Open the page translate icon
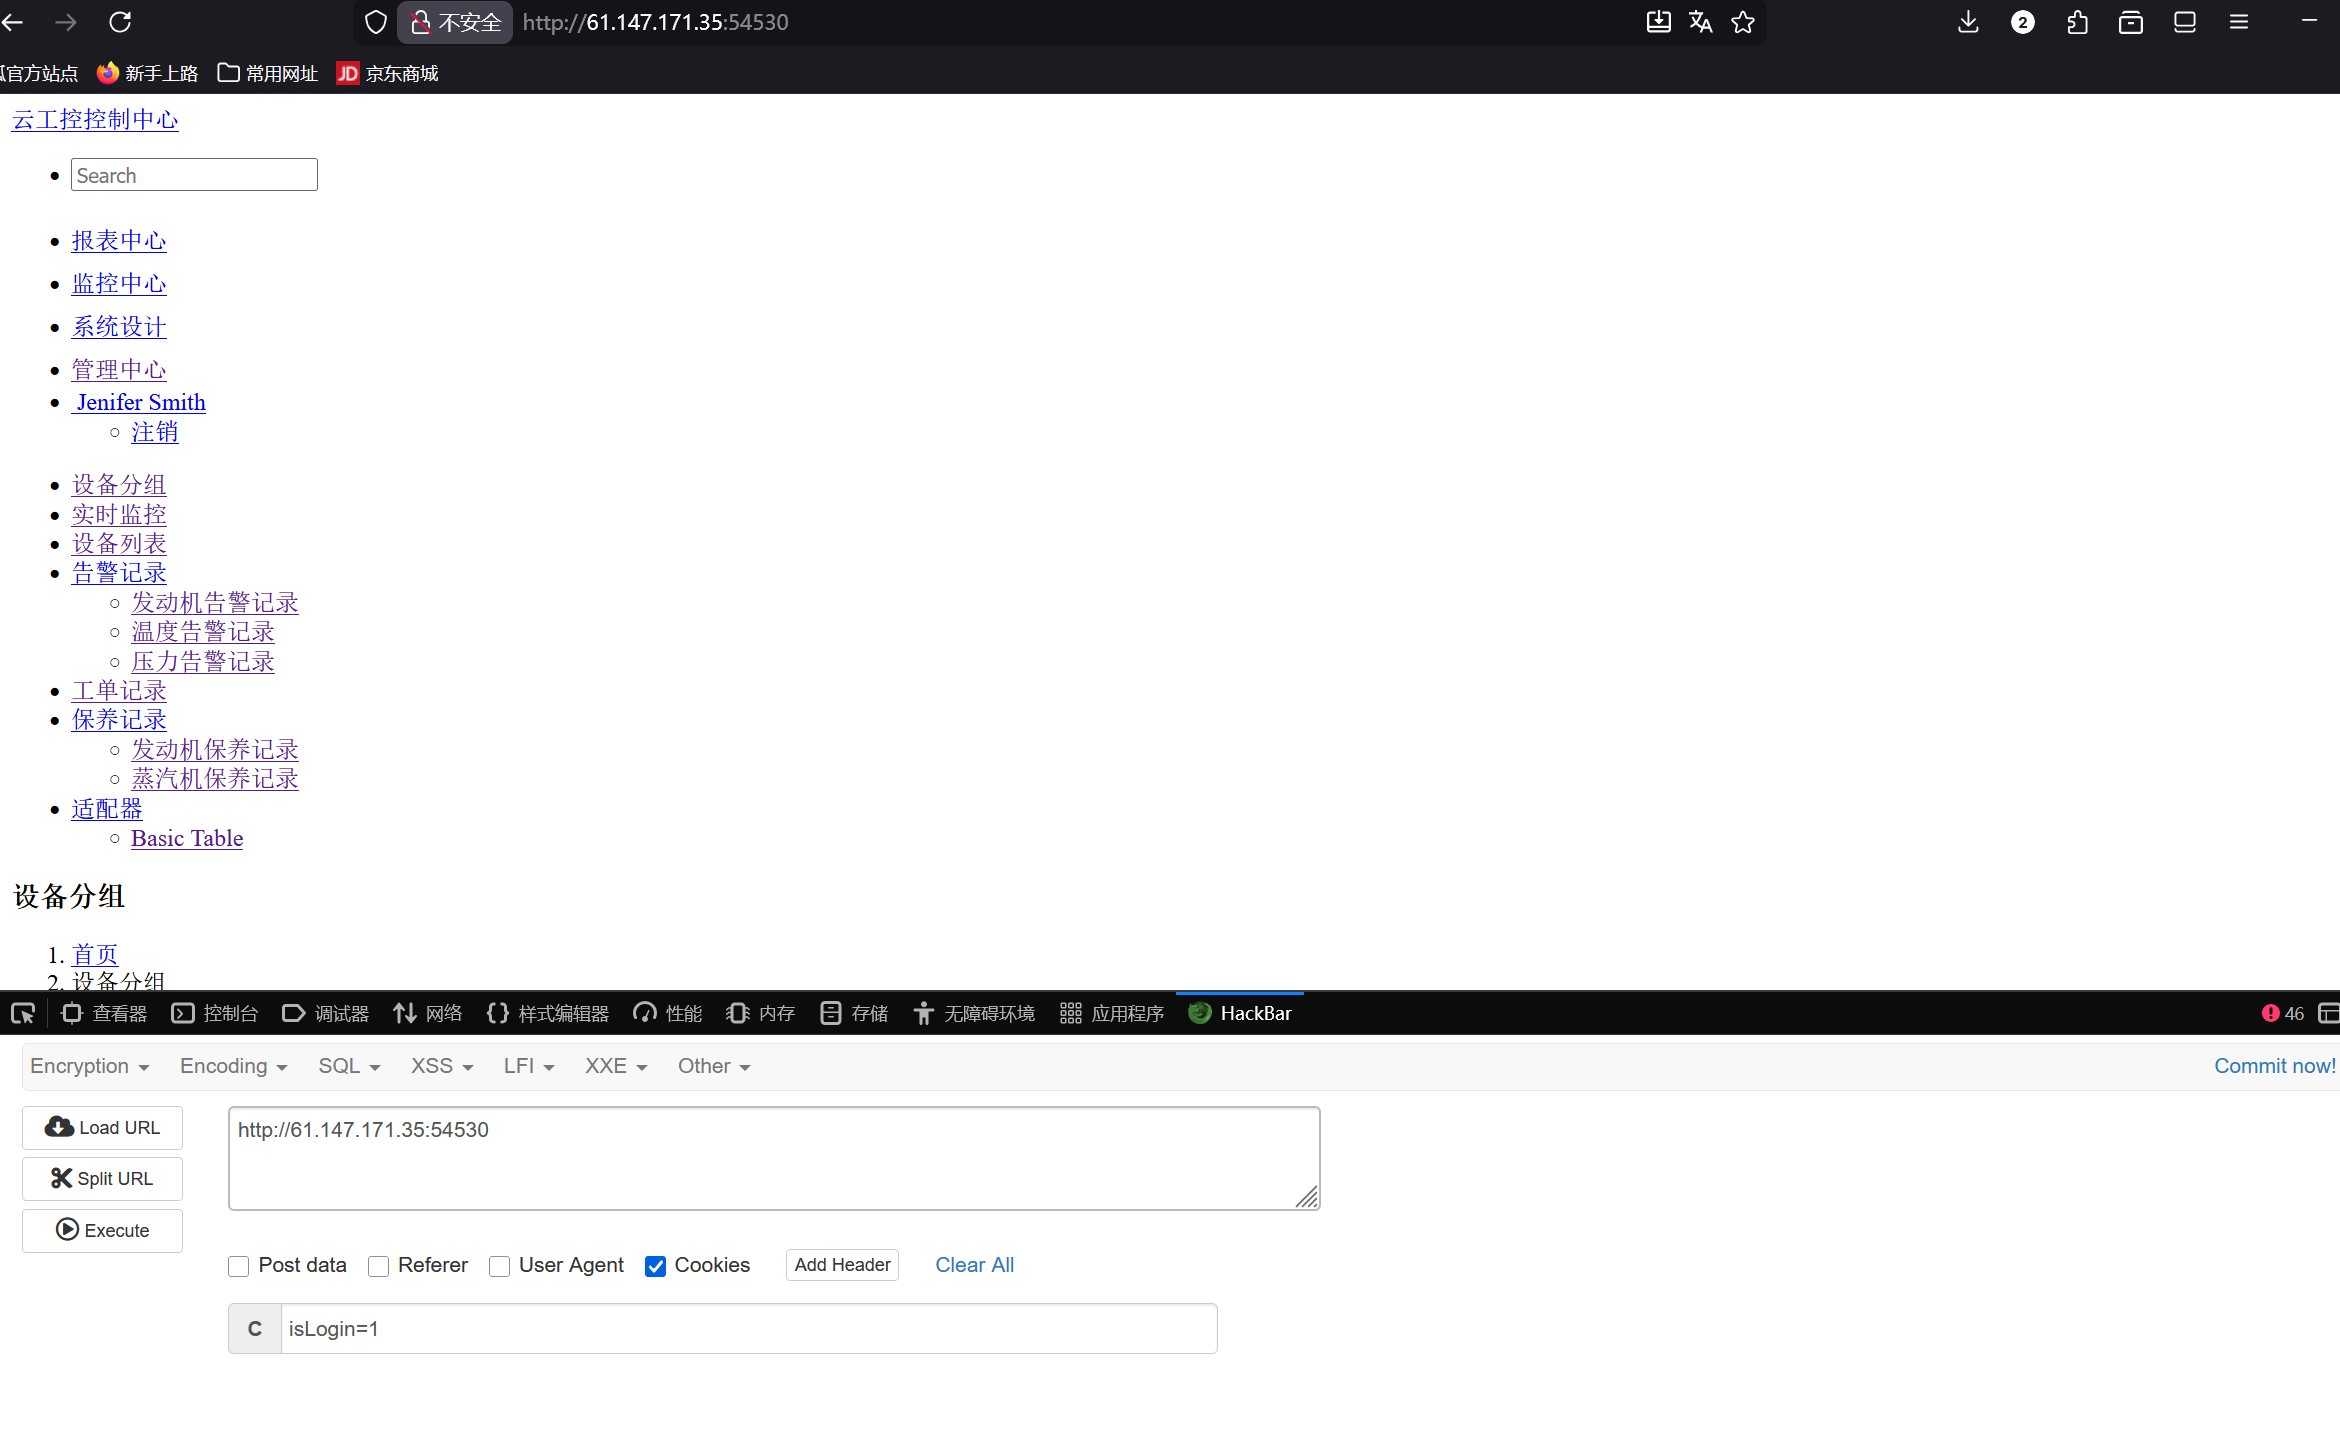 point(1700,22)
